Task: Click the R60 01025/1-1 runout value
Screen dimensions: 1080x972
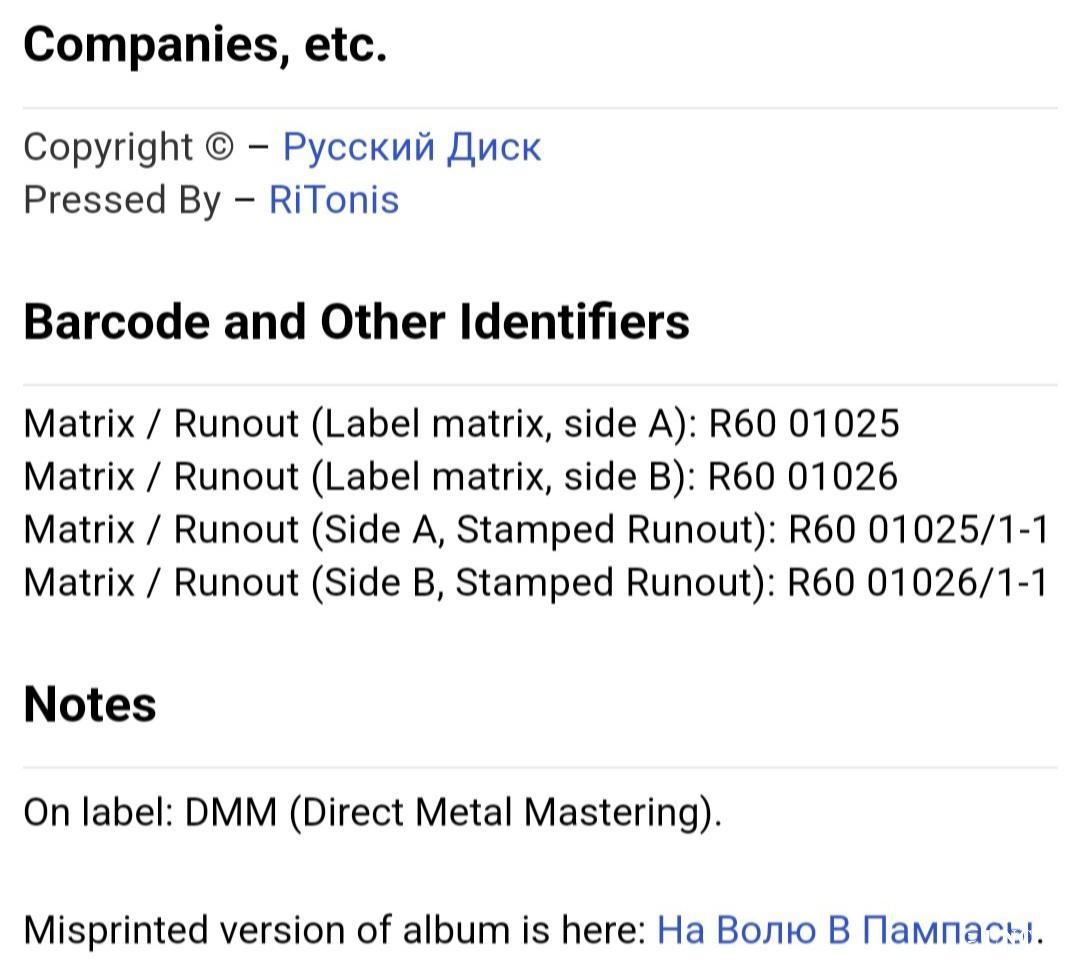Action: pos(918,530)
